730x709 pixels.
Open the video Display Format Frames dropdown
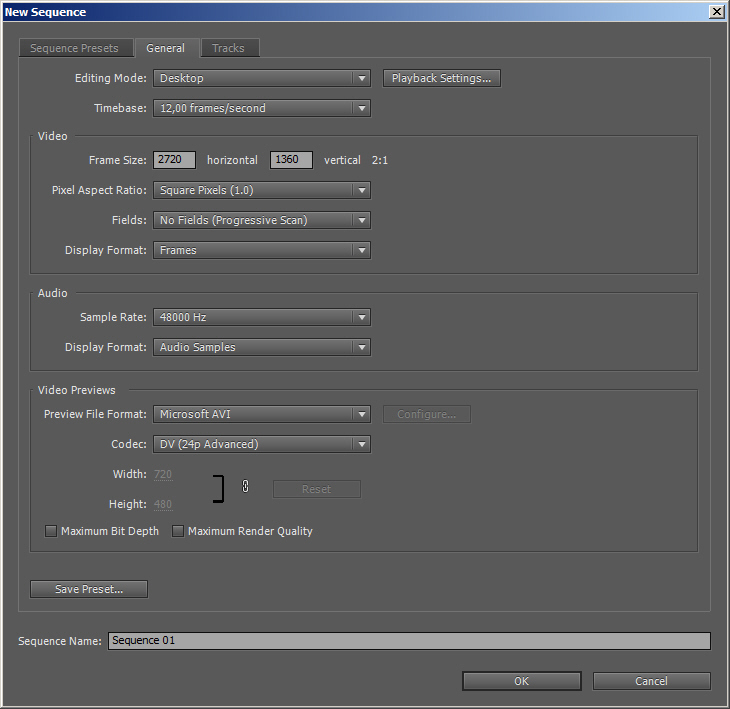262,250
